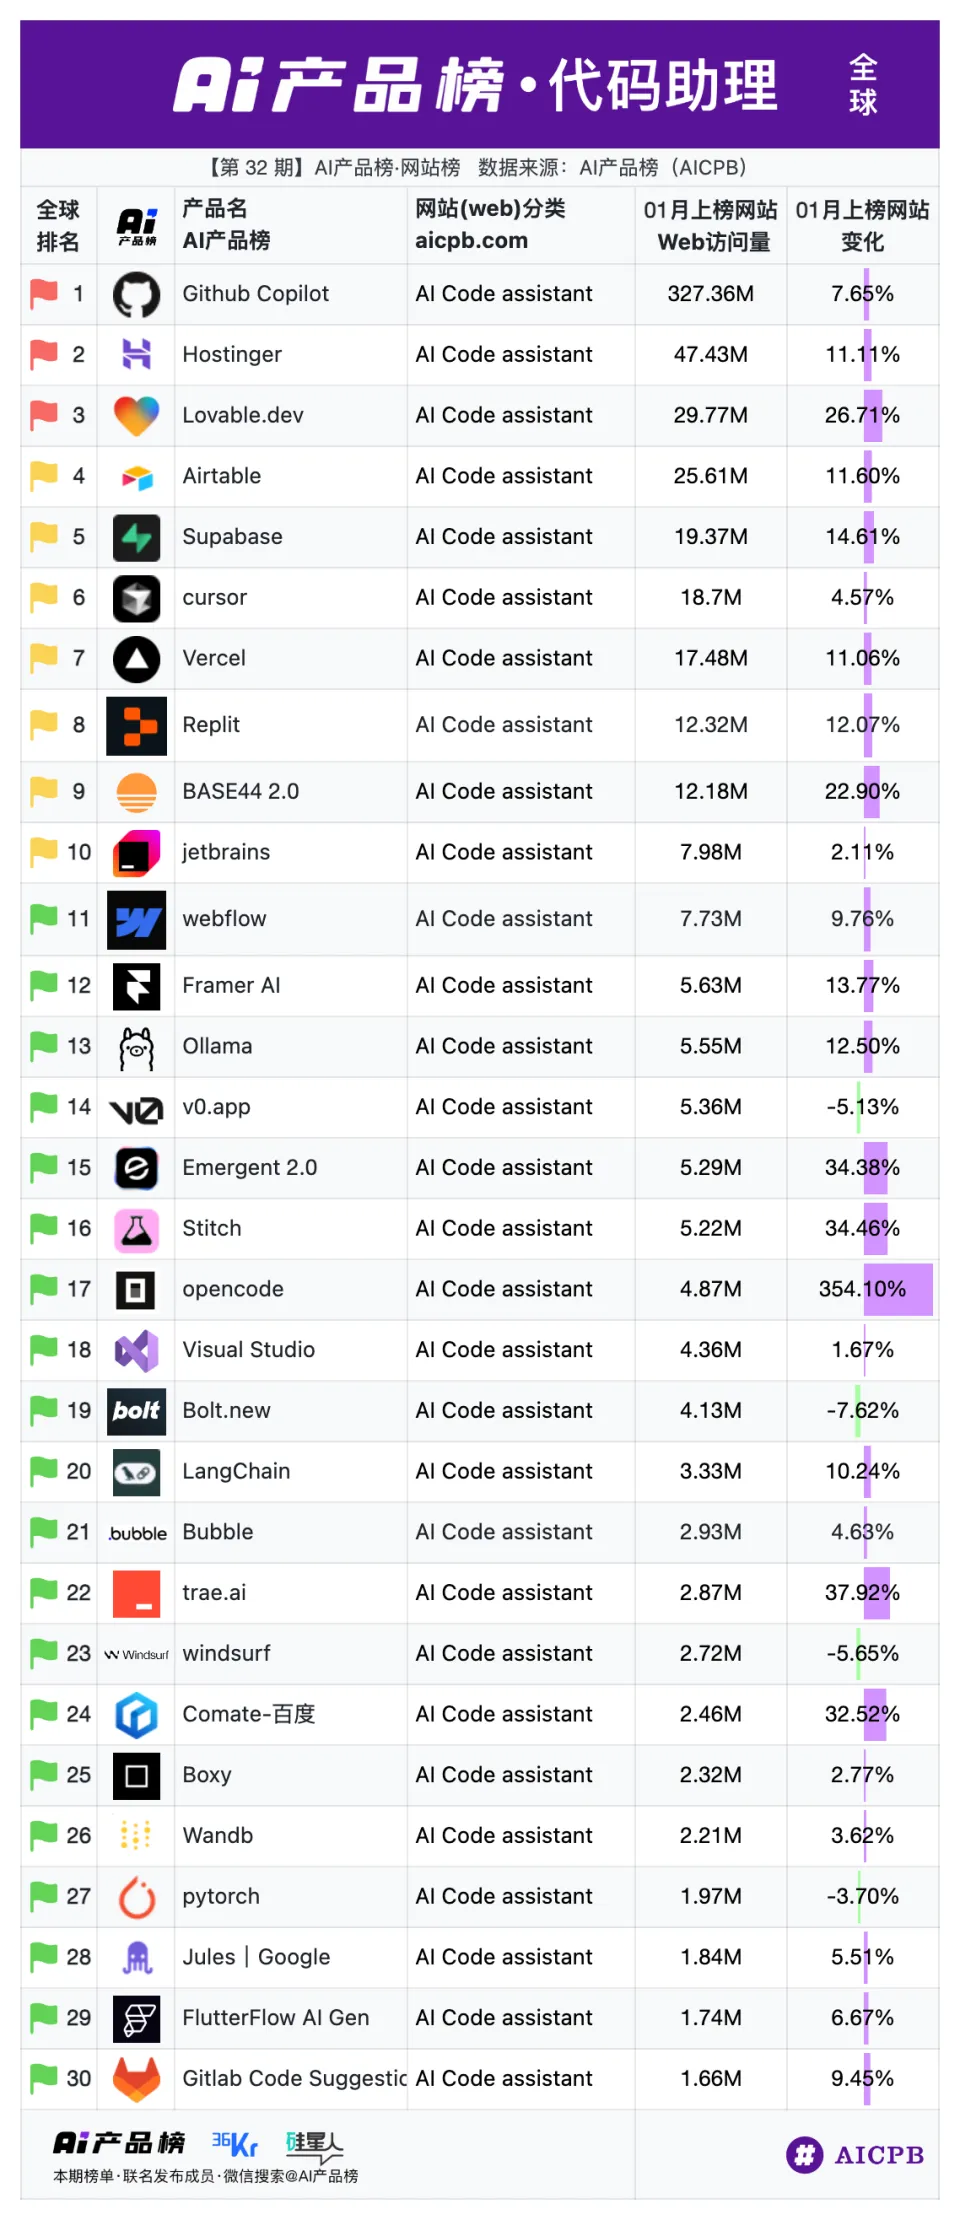Image resolution: width=960 pixels, height=2220 pixels.
Task: Click the Bolt.new logo icon
Action: (136, 1411)
